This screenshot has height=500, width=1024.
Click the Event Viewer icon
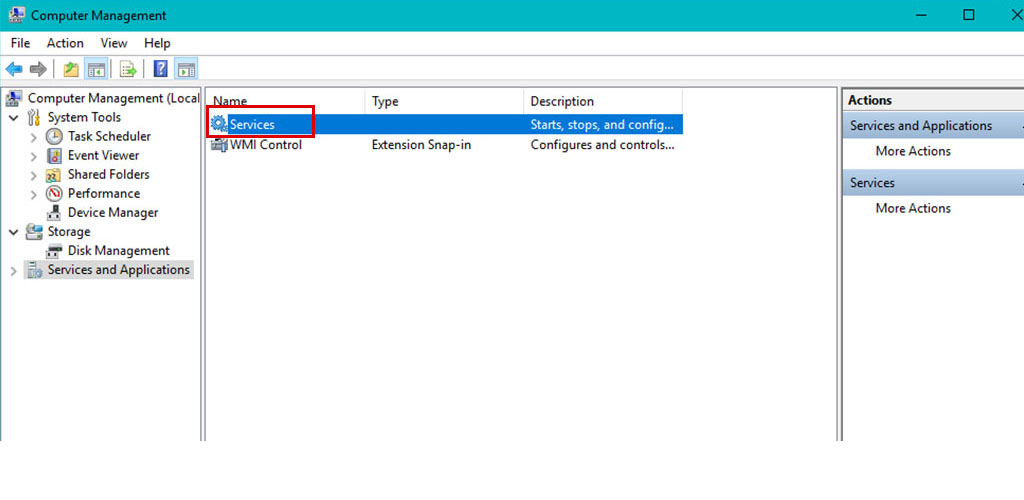pyautogui.click(x=55, y=155)
